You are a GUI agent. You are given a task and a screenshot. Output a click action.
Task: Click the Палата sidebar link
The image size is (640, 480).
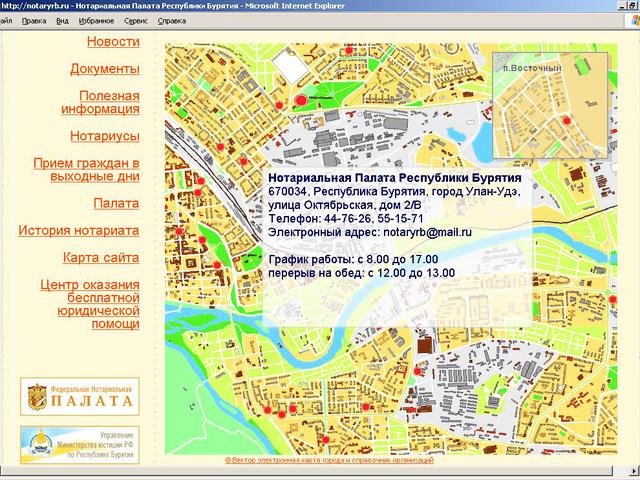point(116,203)
